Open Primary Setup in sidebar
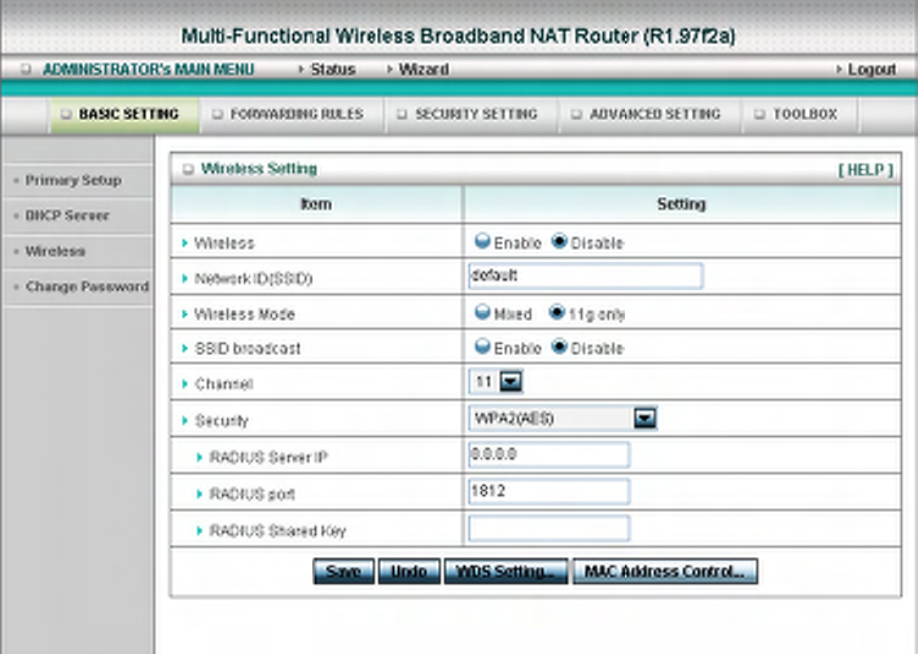The width and height of the screenshot is (918, 654). click(x=73, y=180)
